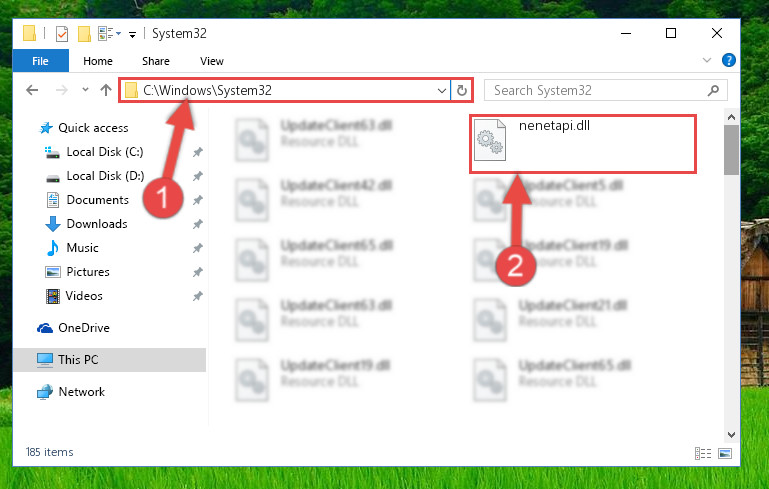
Task: Click the search magnifier icon
Action: [713, 90]
